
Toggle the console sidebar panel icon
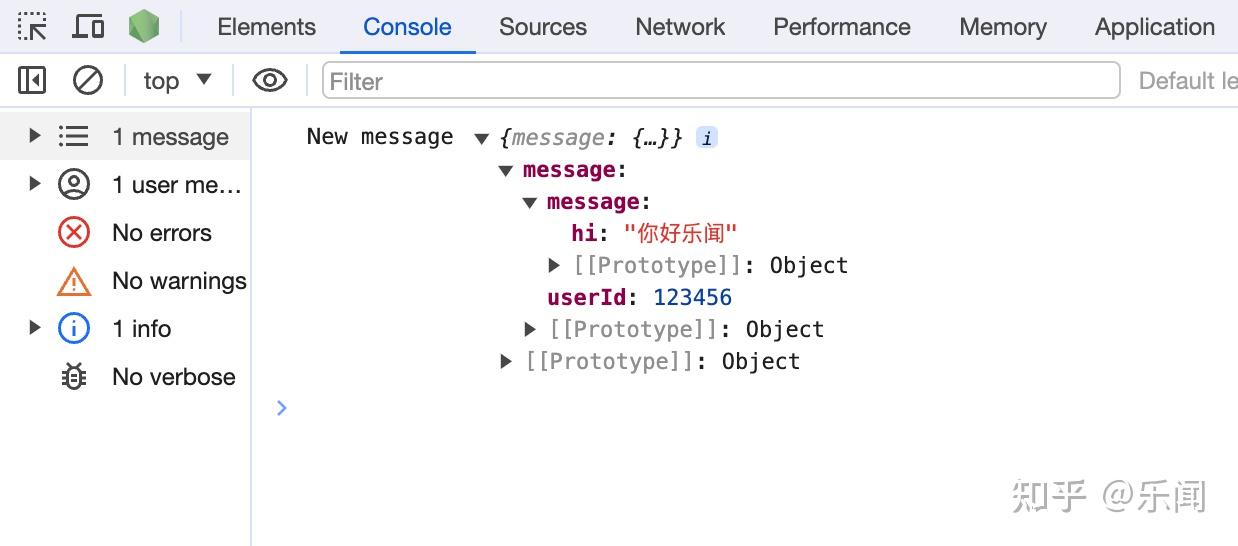point(32,80)
